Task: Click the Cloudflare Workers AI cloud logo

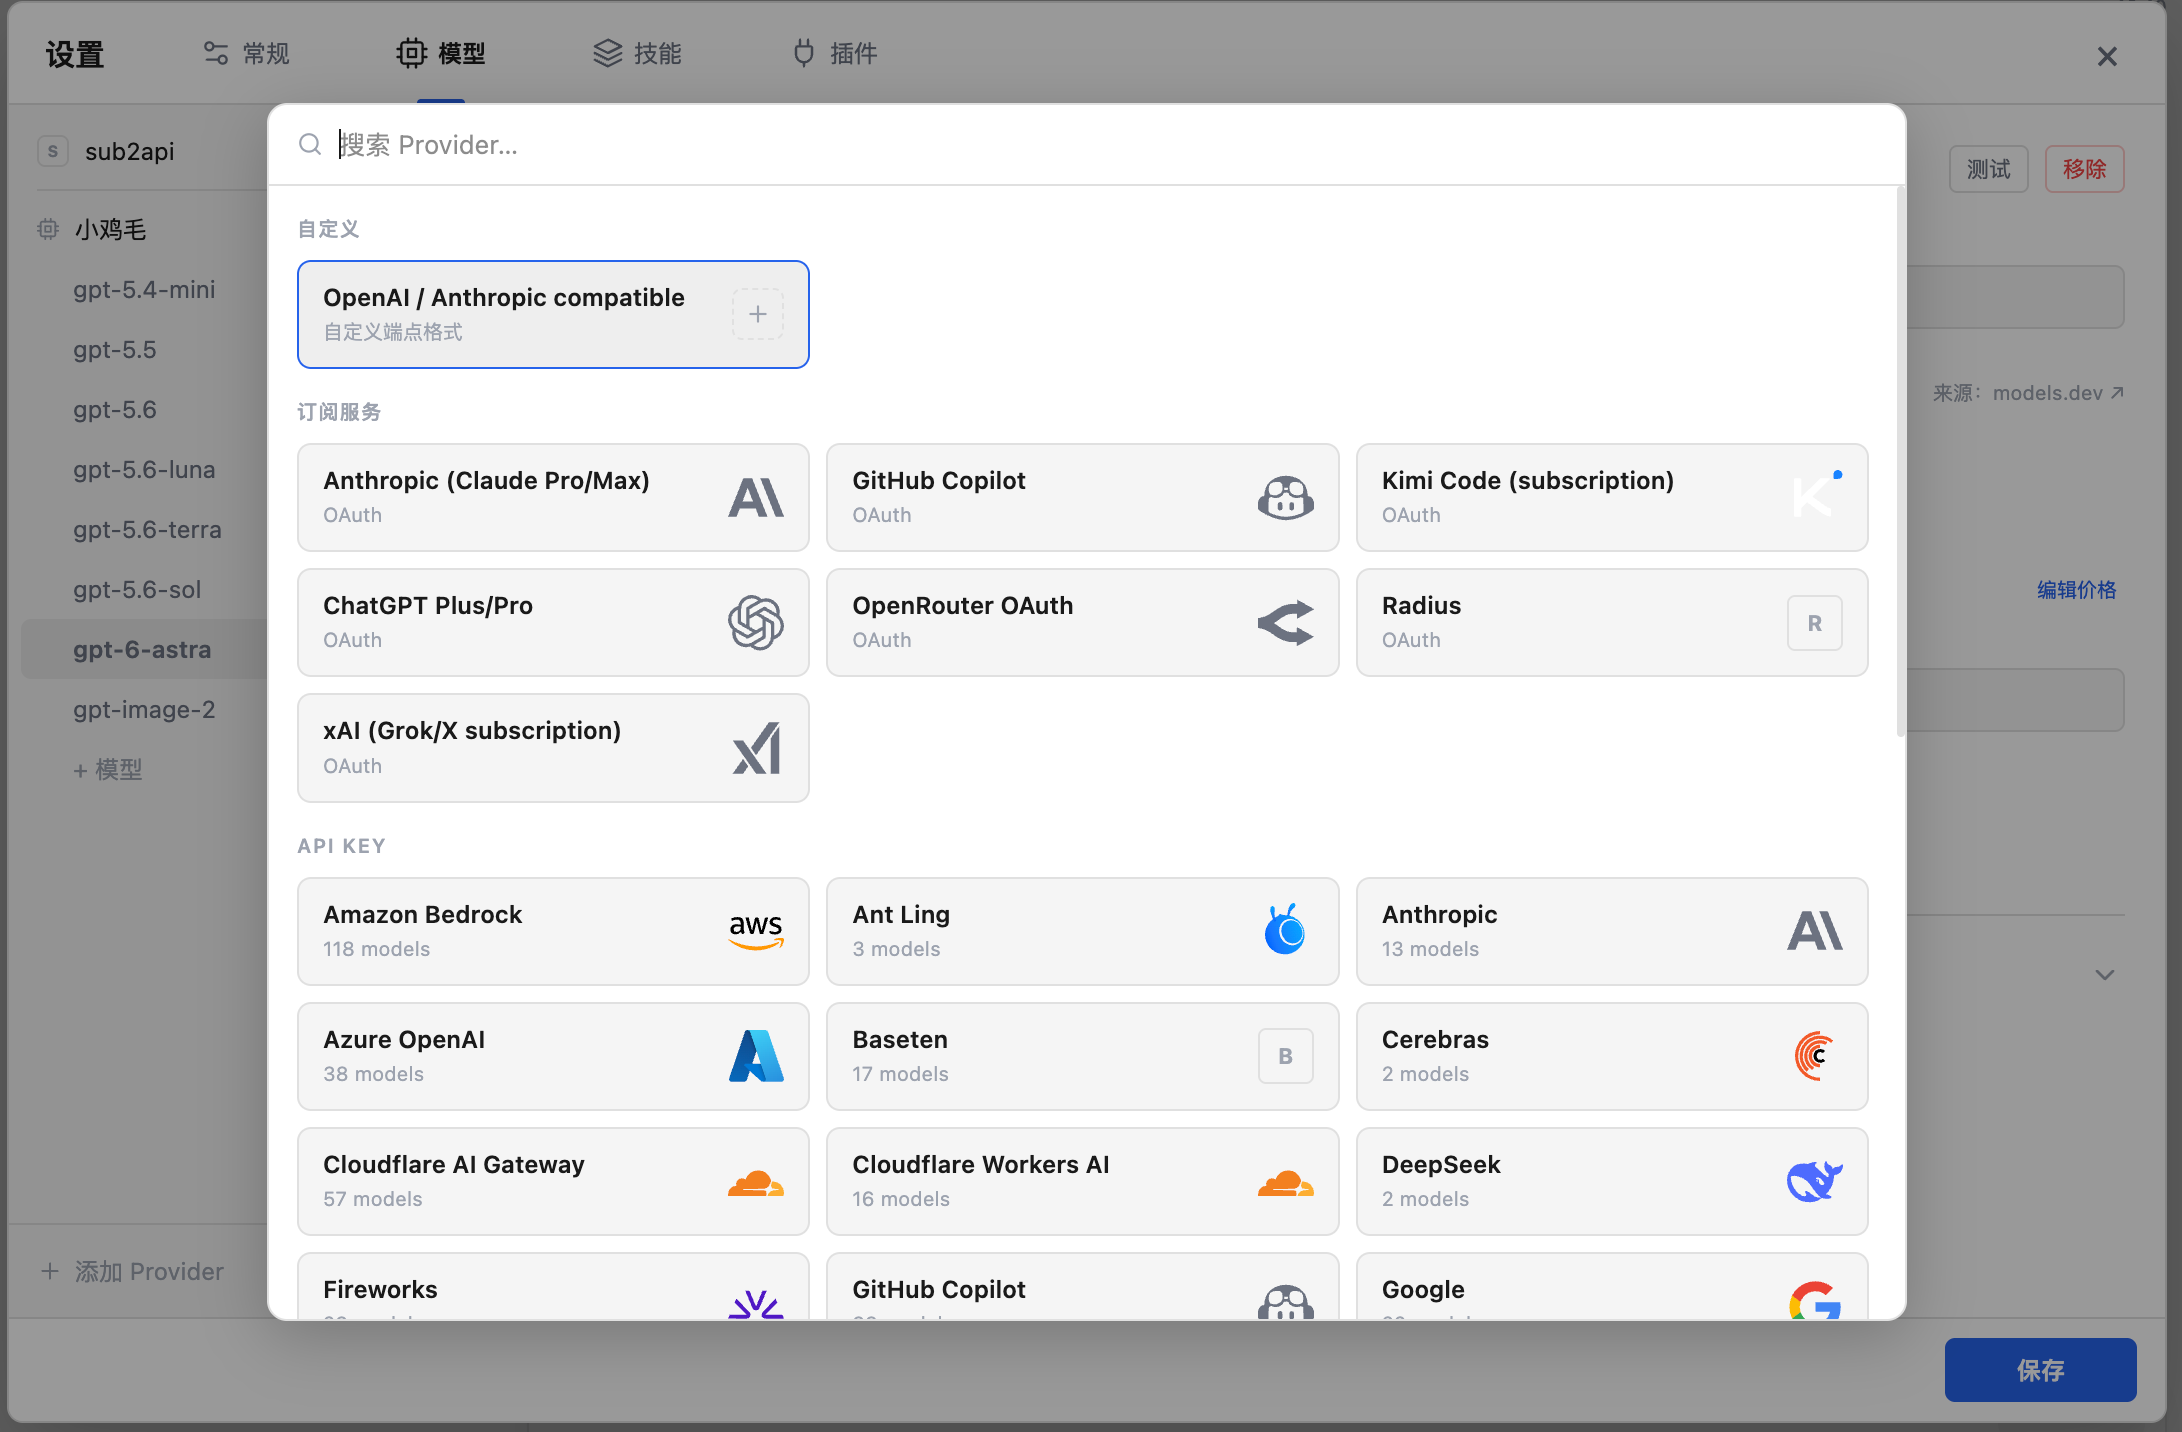Action: point(1285,1183)
